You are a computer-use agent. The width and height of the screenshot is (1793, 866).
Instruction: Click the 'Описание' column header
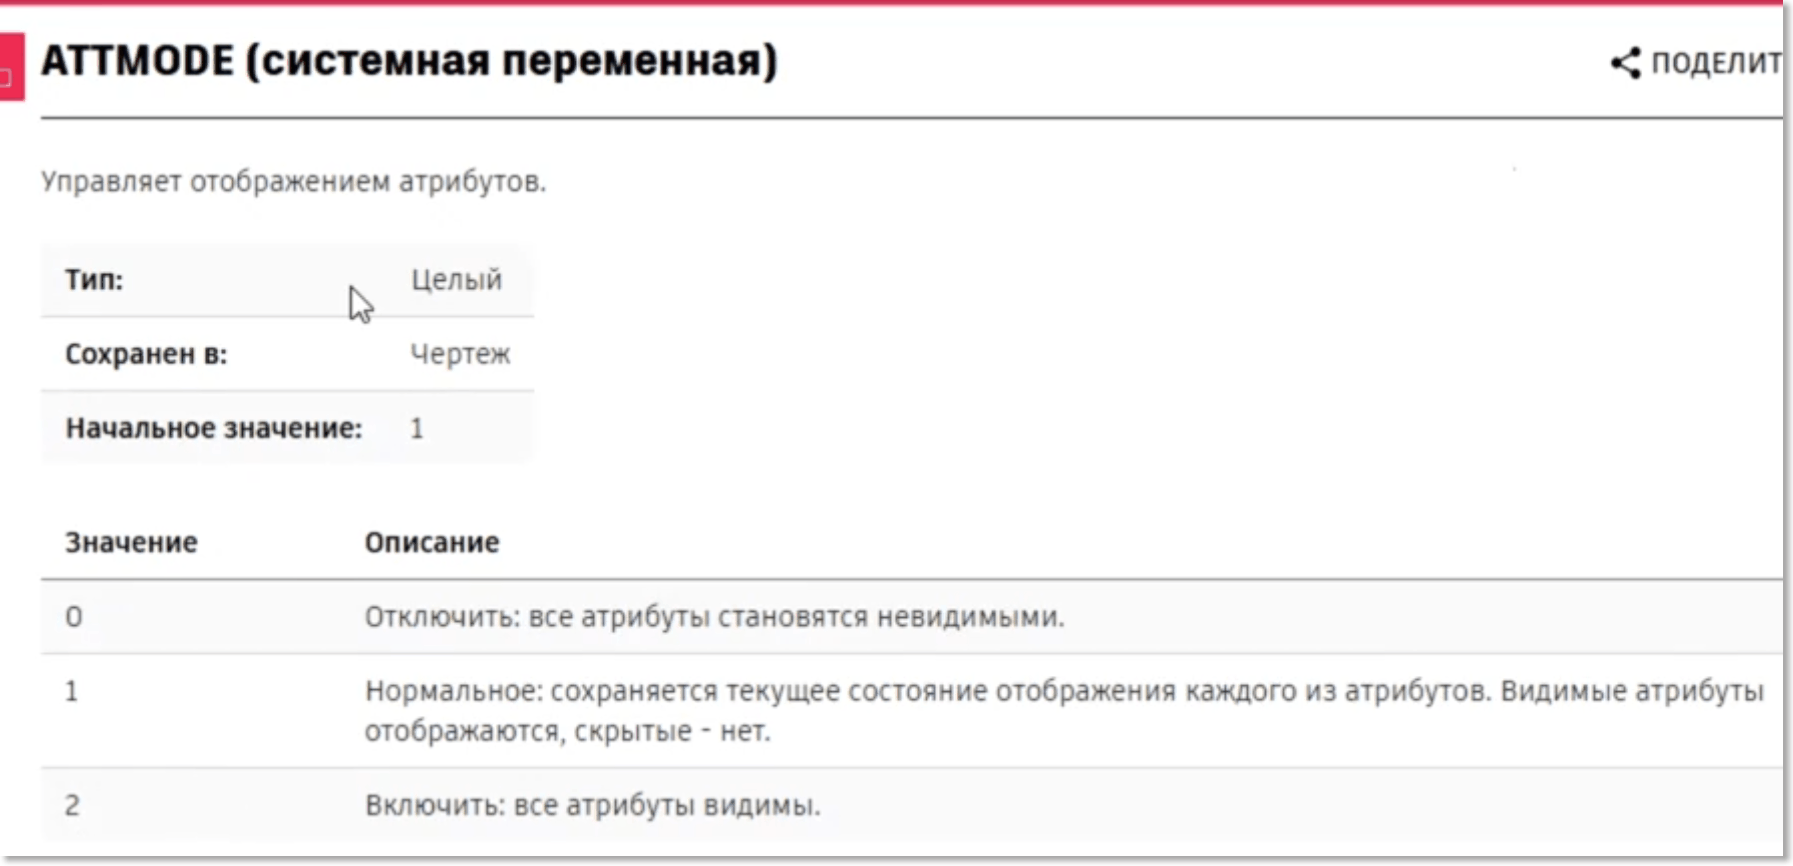(x=431, y=542)
